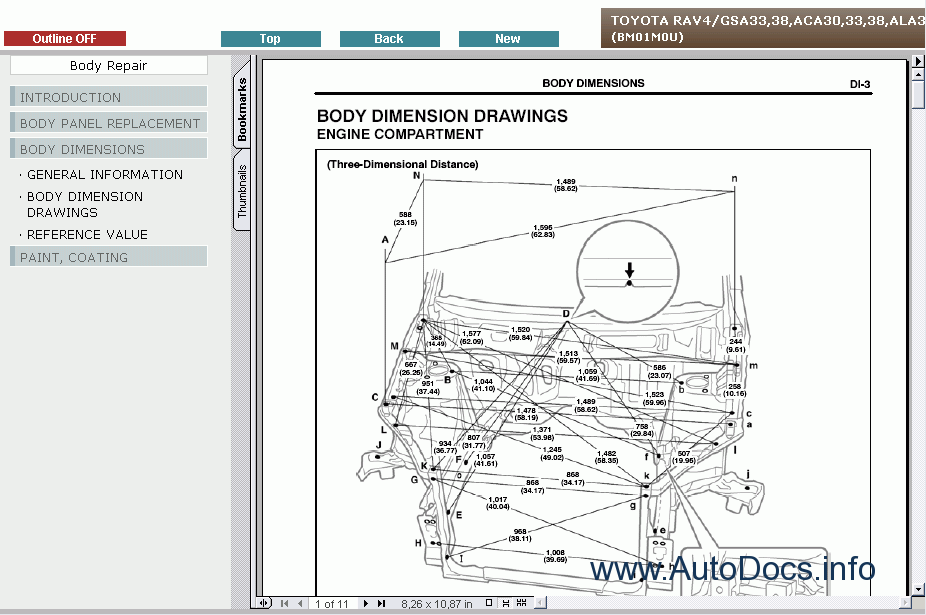Click the page number field 1 of 11
Viewport: 926px width, 615px height.
coord(332,604)
